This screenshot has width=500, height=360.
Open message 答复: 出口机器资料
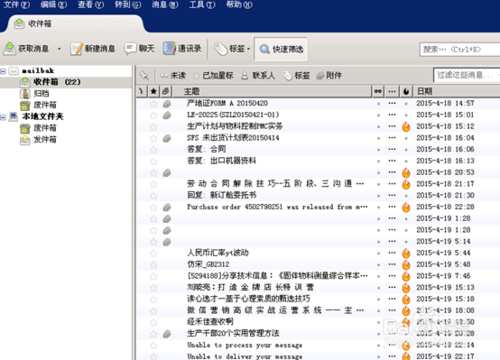(221, 161)
